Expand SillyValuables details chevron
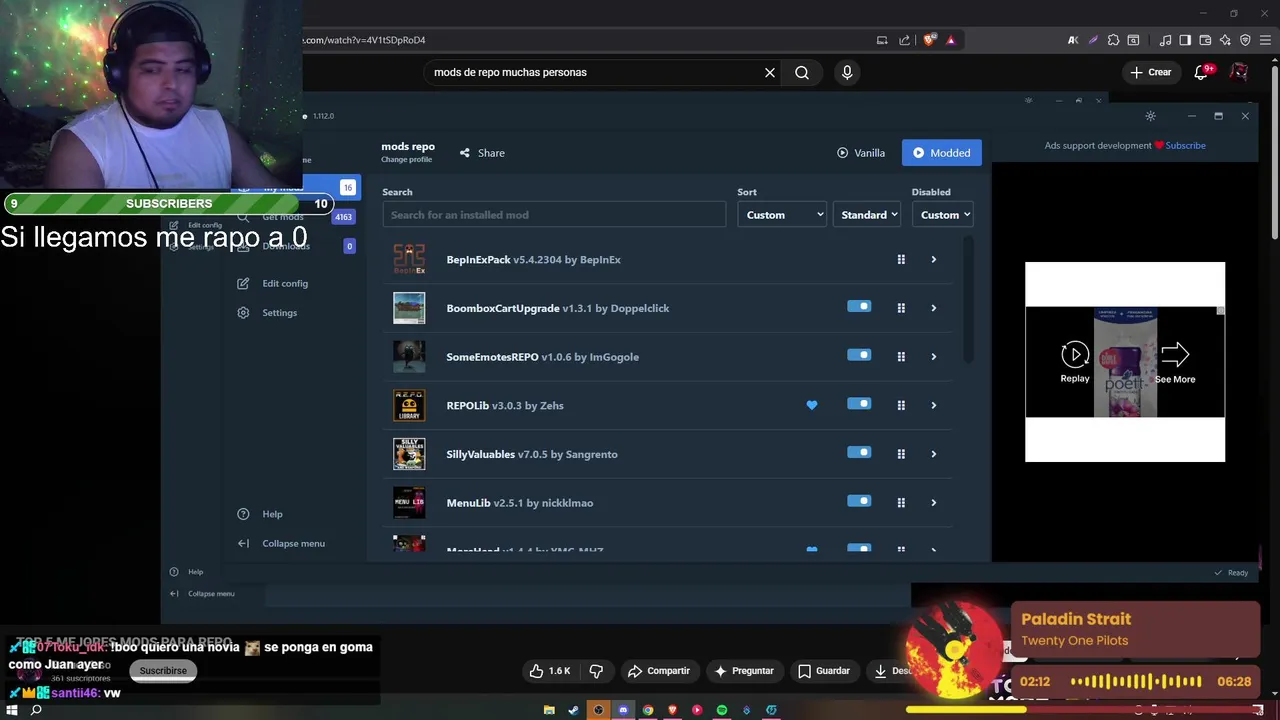 click(x=934, y=454)
